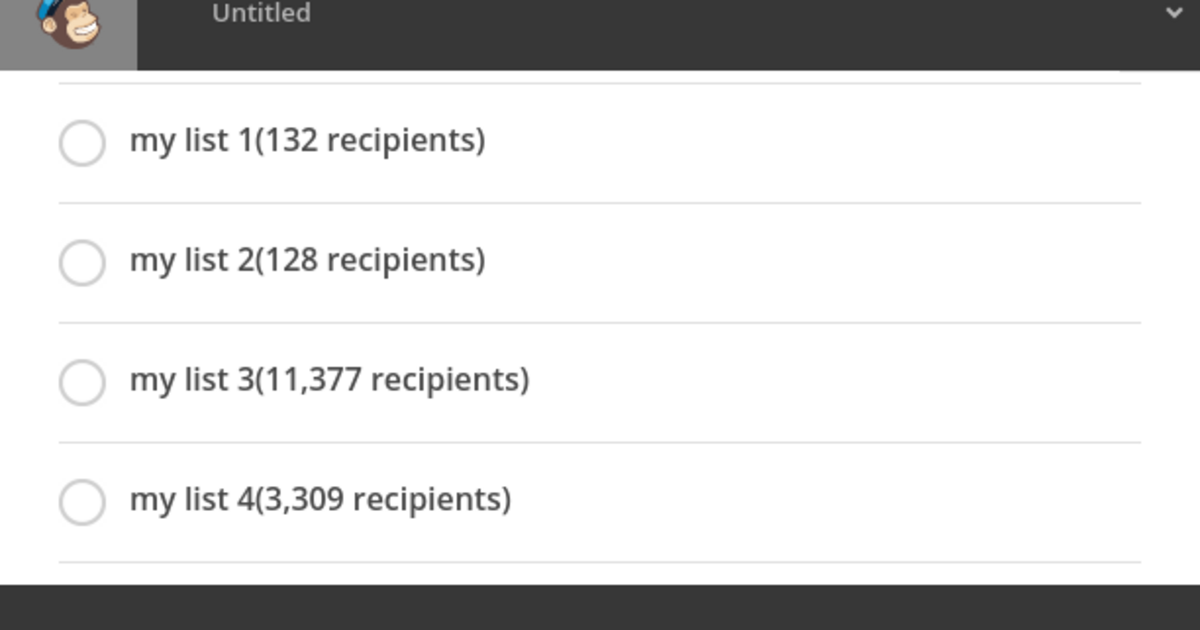Select the my list 1 radio button
Image resolution: width=1200 pixels, height=630 pixels.
[82, 143]
